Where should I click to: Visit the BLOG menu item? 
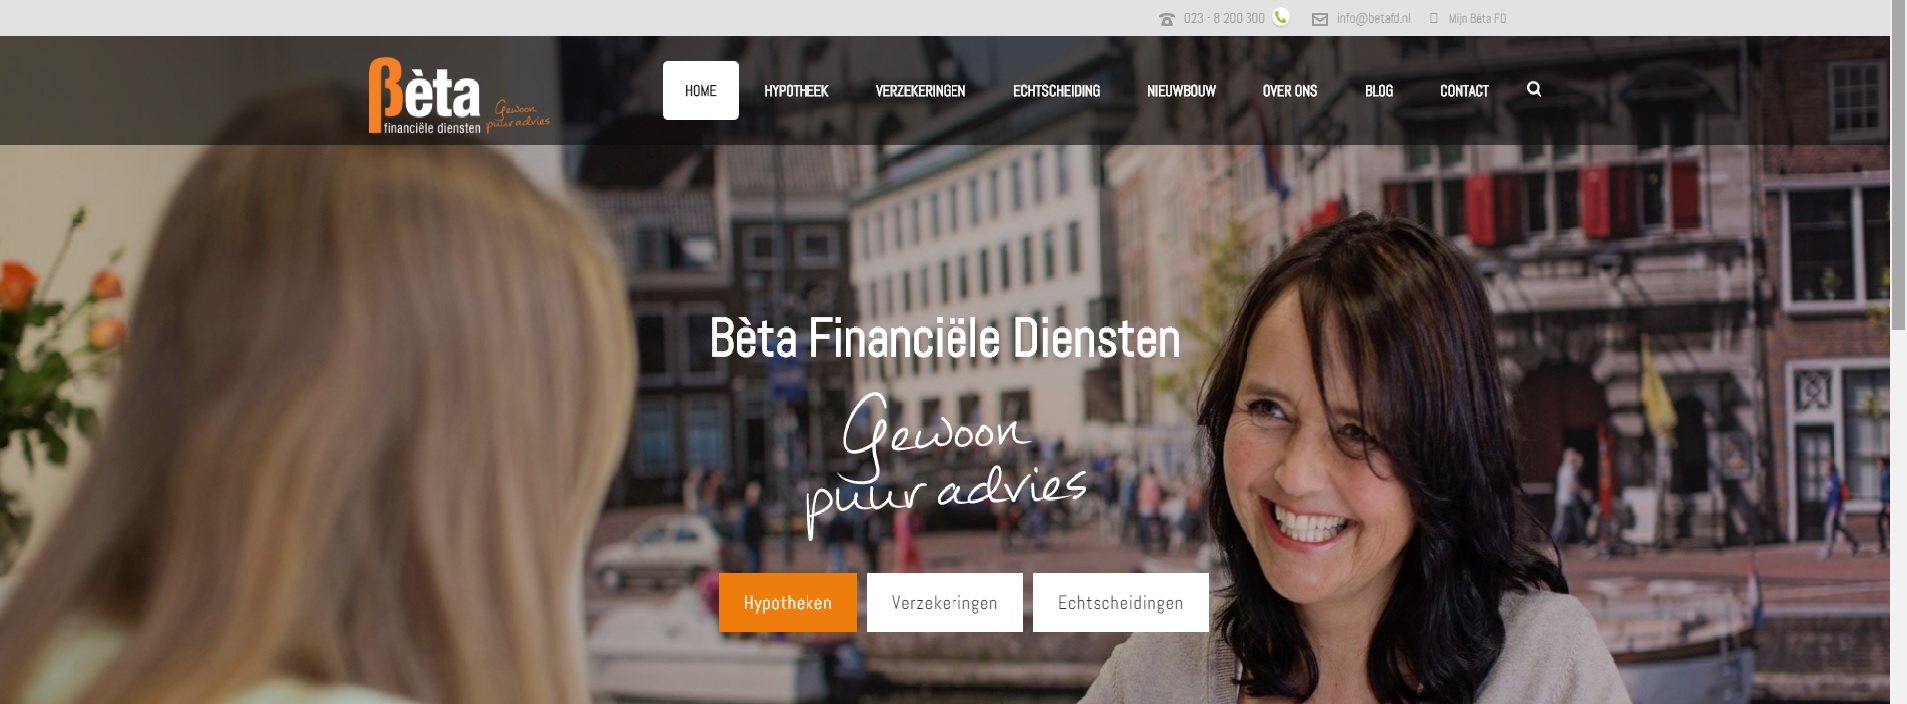pyautogui.click(x=1379, y=91)
